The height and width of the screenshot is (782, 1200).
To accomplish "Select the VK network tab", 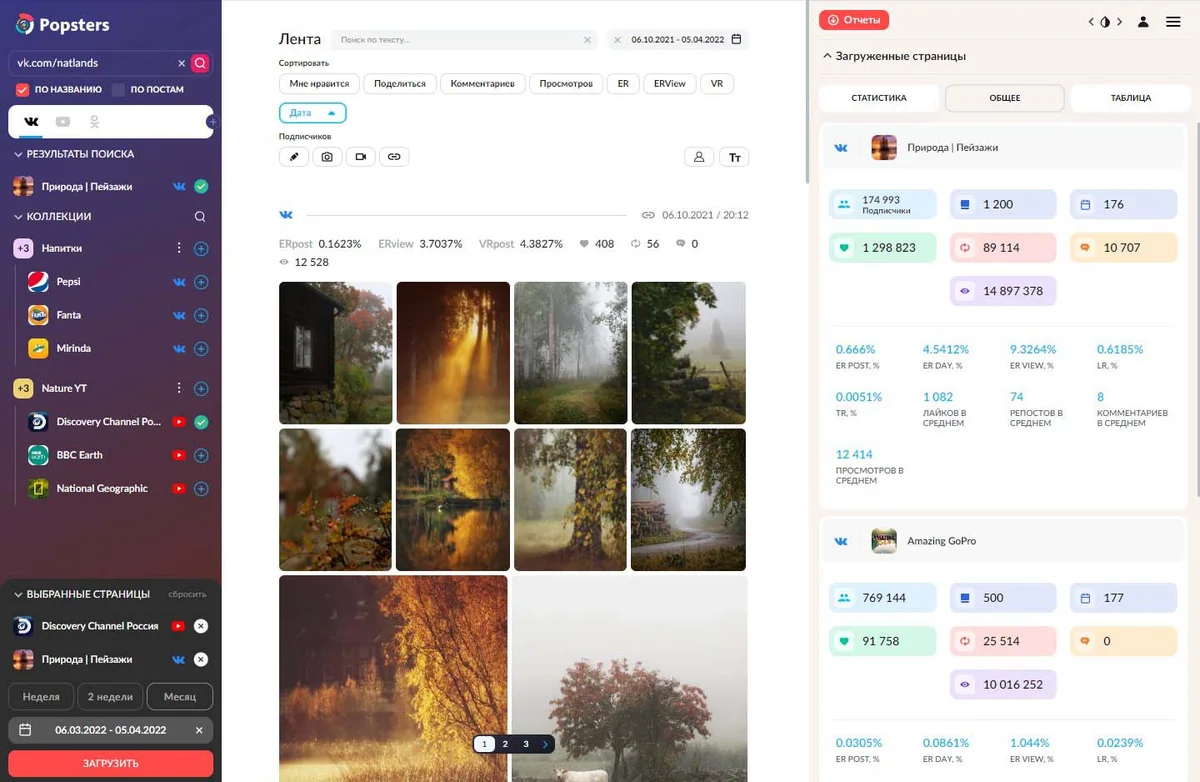I will [31, 122].
